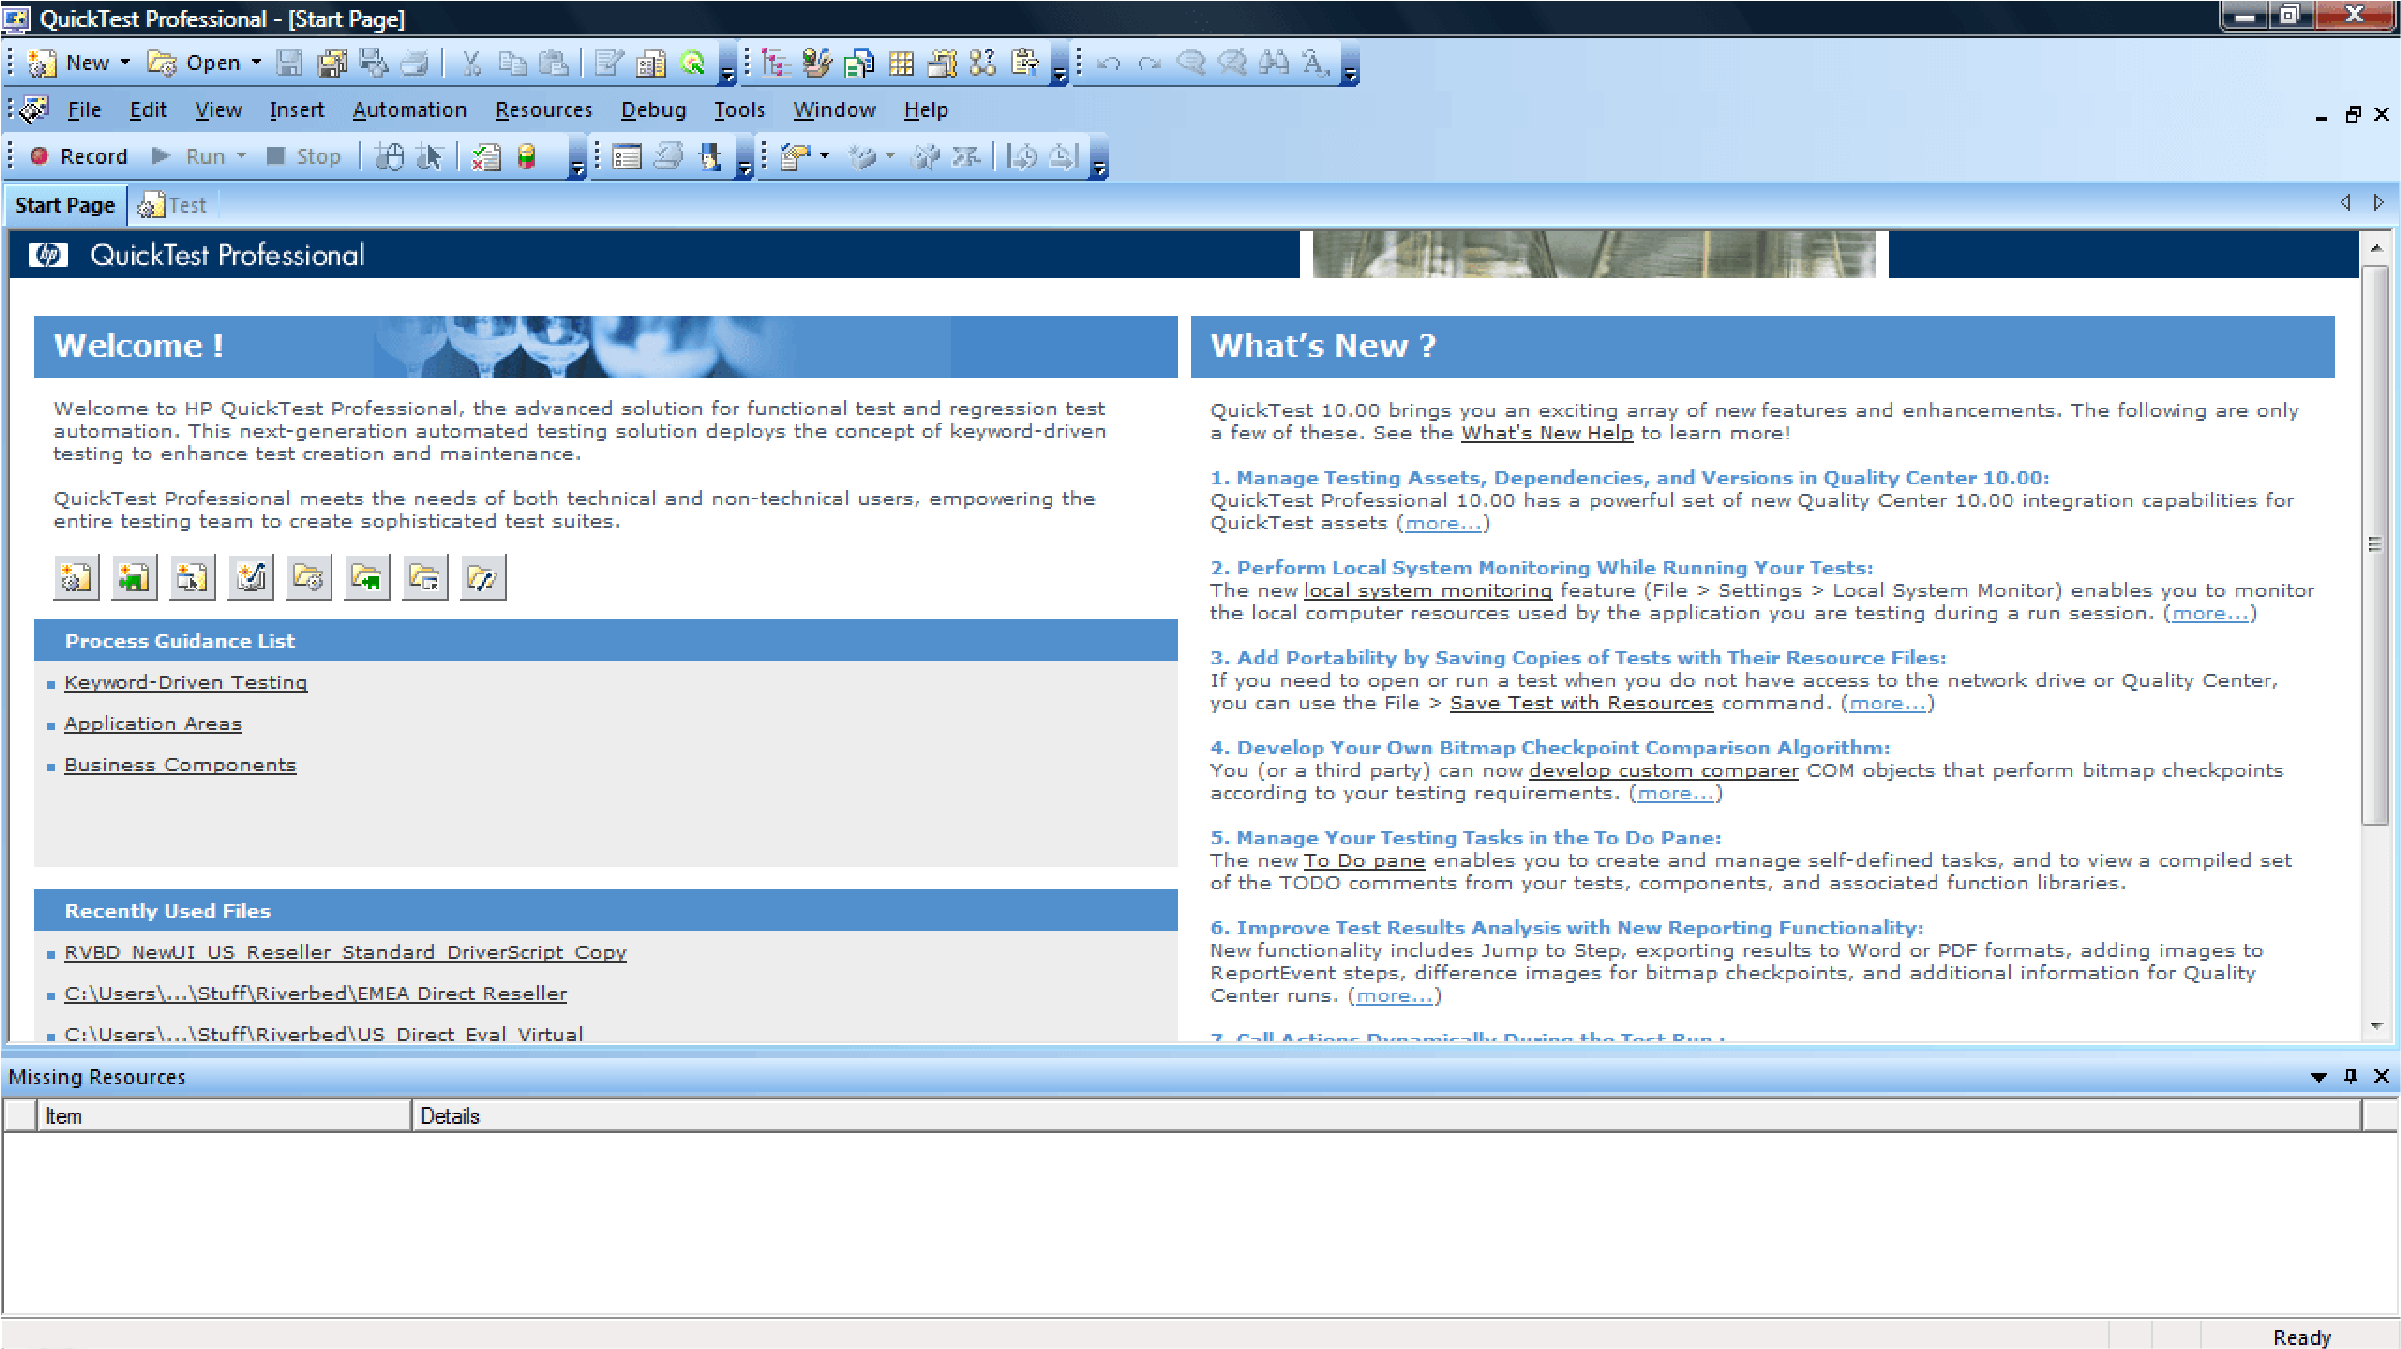Open recent file RVBD_NewUI_US_Reseller_Standard_DriverScript_Copy
This screenshot has width=2401, height=1349.
[345, 952]
